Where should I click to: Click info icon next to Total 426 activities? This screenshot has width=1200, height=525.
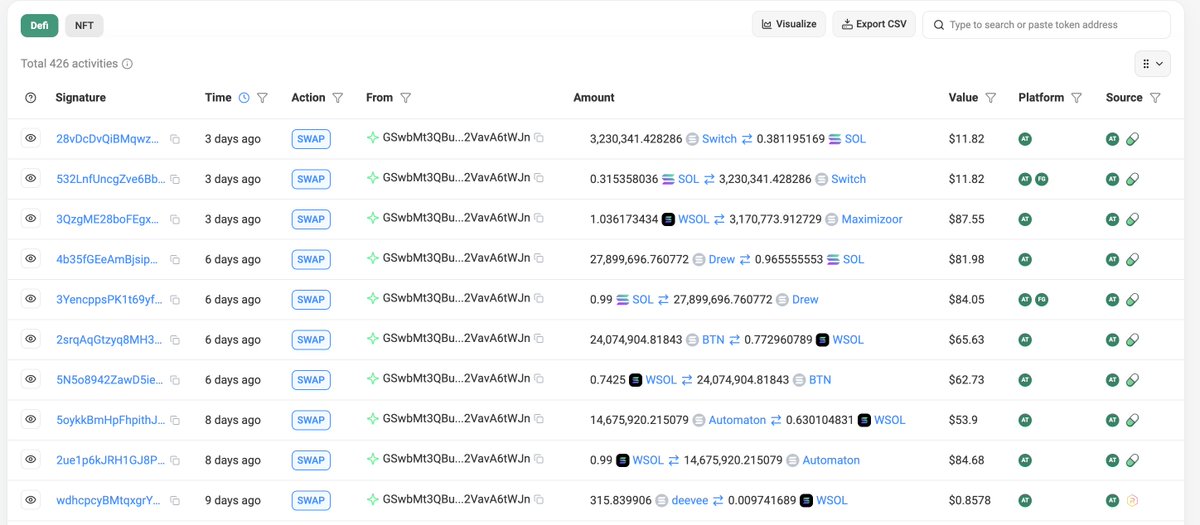click(x=127, y=64)
